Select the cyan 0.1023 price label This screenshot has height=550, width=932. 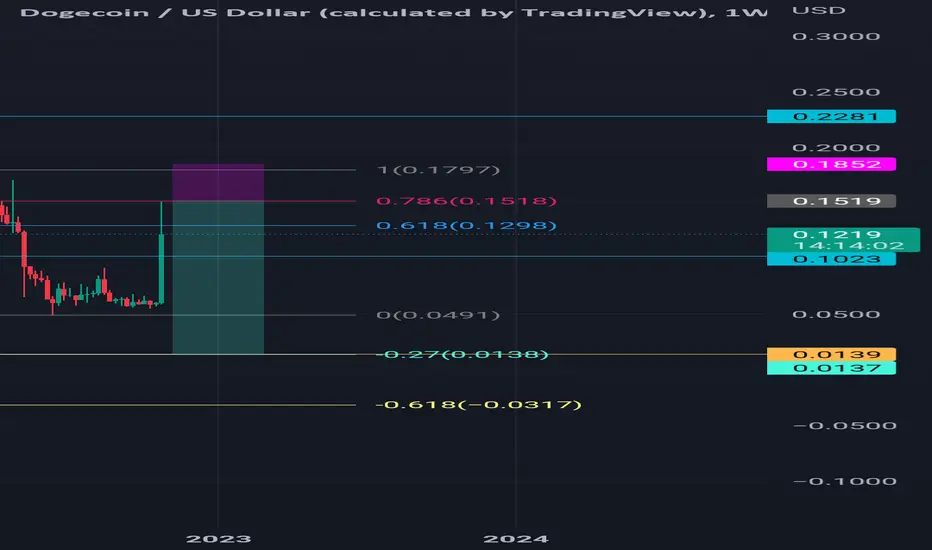[831, 259]
